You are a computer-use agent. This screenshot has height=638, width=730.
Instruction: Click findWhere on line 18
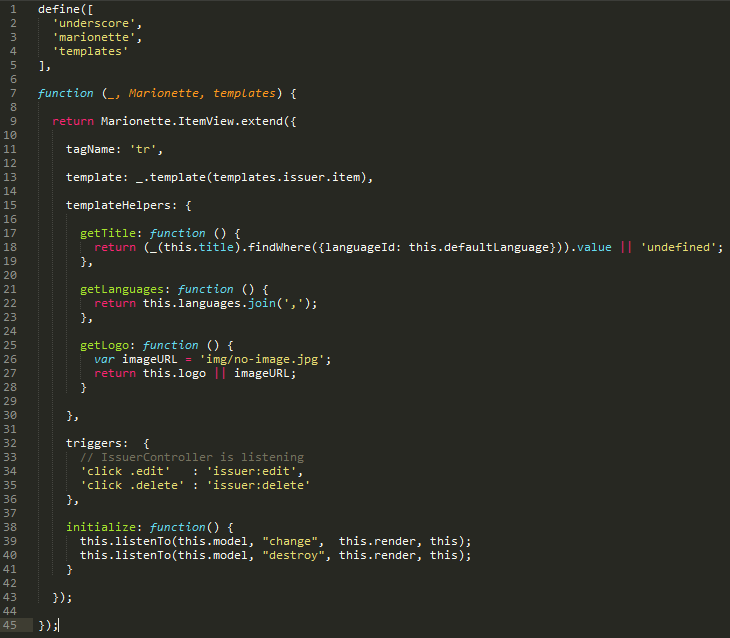pos(279,247)
